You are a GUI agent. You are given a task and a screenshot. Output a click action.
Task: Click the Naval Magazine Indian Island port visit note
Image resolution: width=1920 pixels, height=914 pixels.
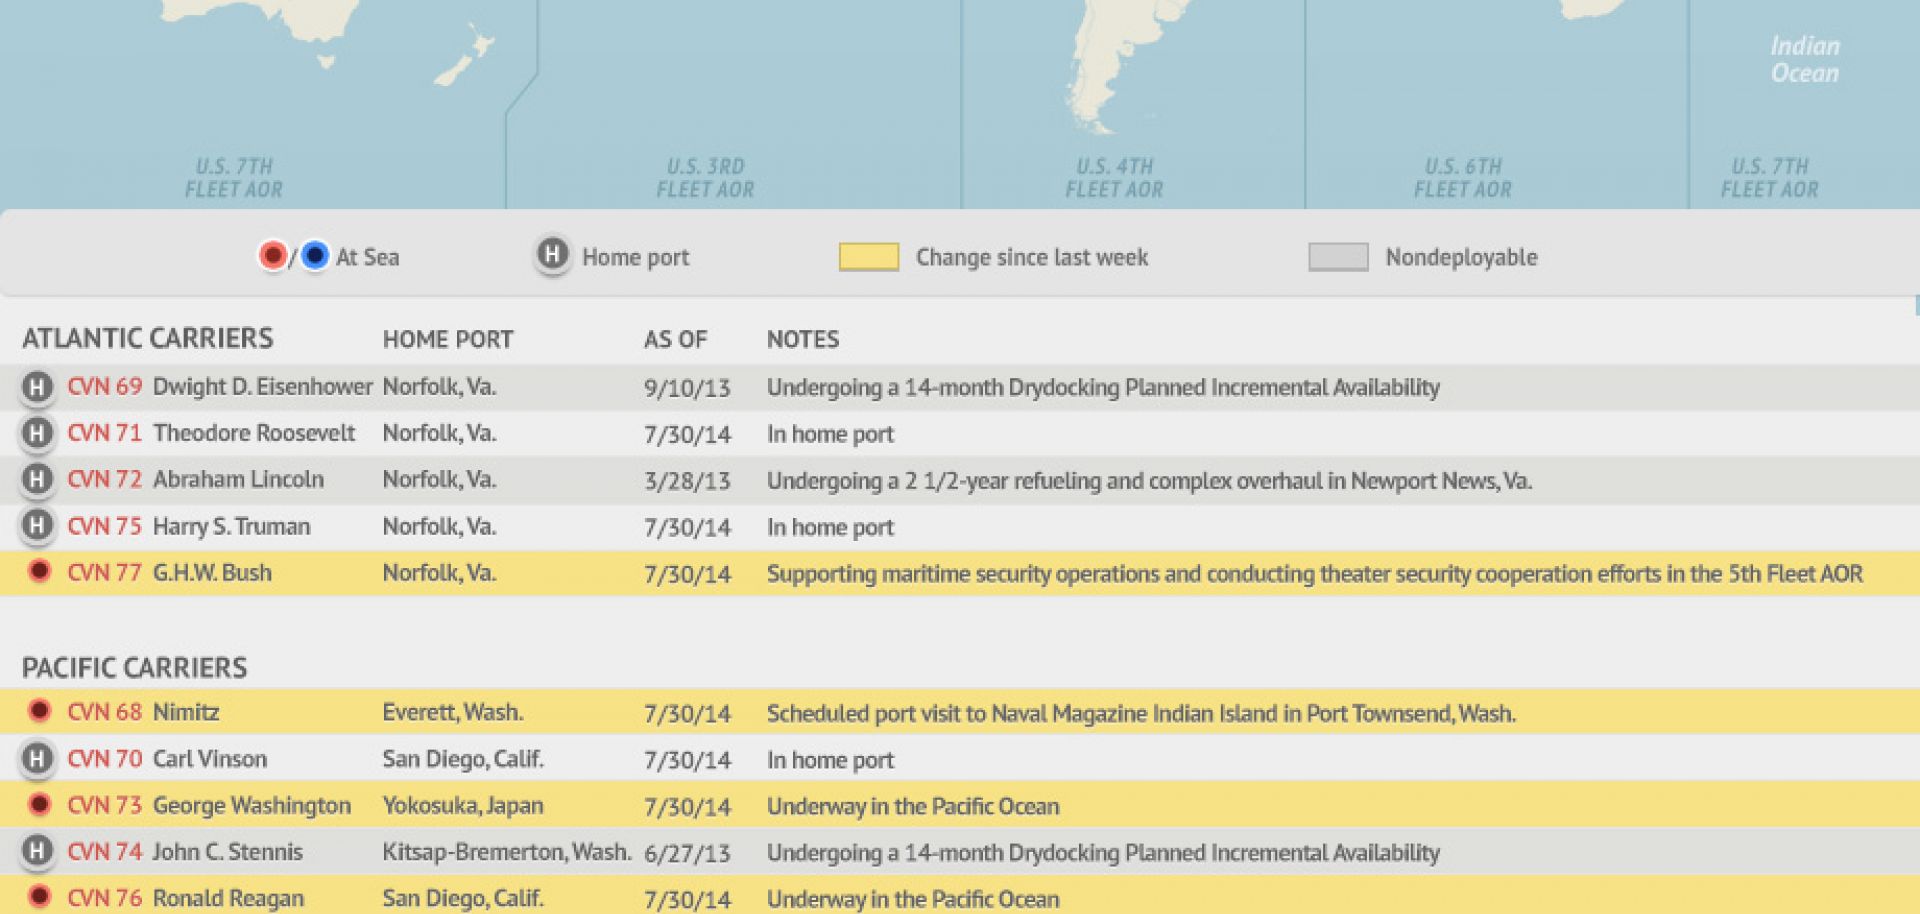click(1141, 713)
